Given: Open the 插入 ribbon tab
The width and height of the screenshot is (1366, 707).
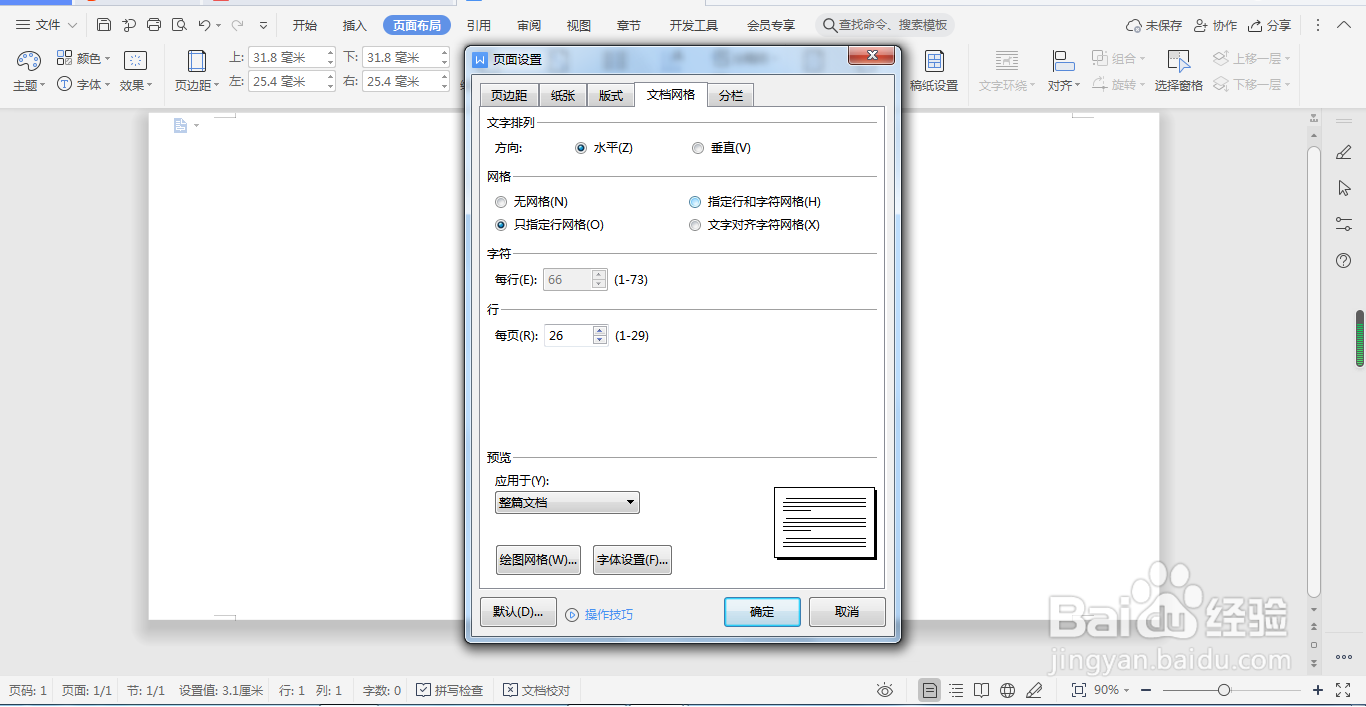Looking at the screenshot, I should click(x=354, y=25).
